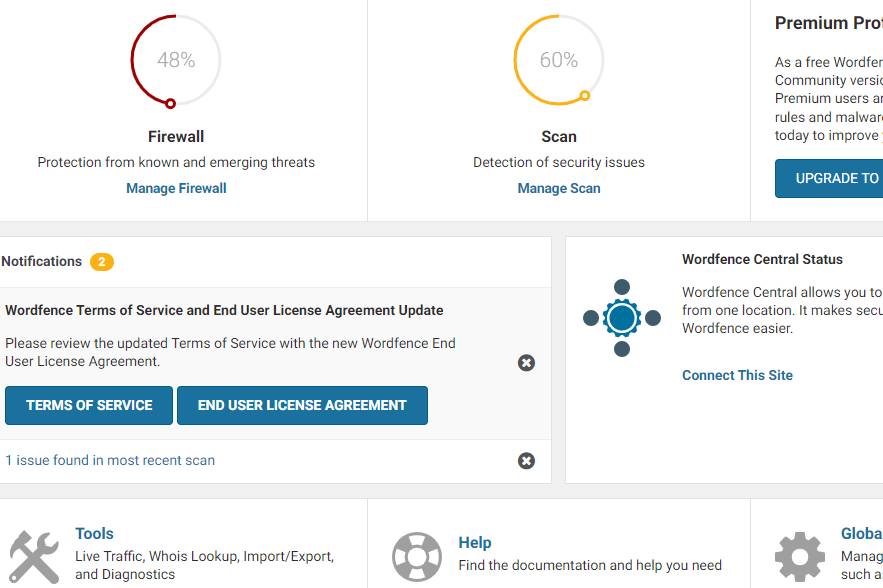Open the 1 issue found in most recent scan link
The image size is (883, 588).
[110, 460]
